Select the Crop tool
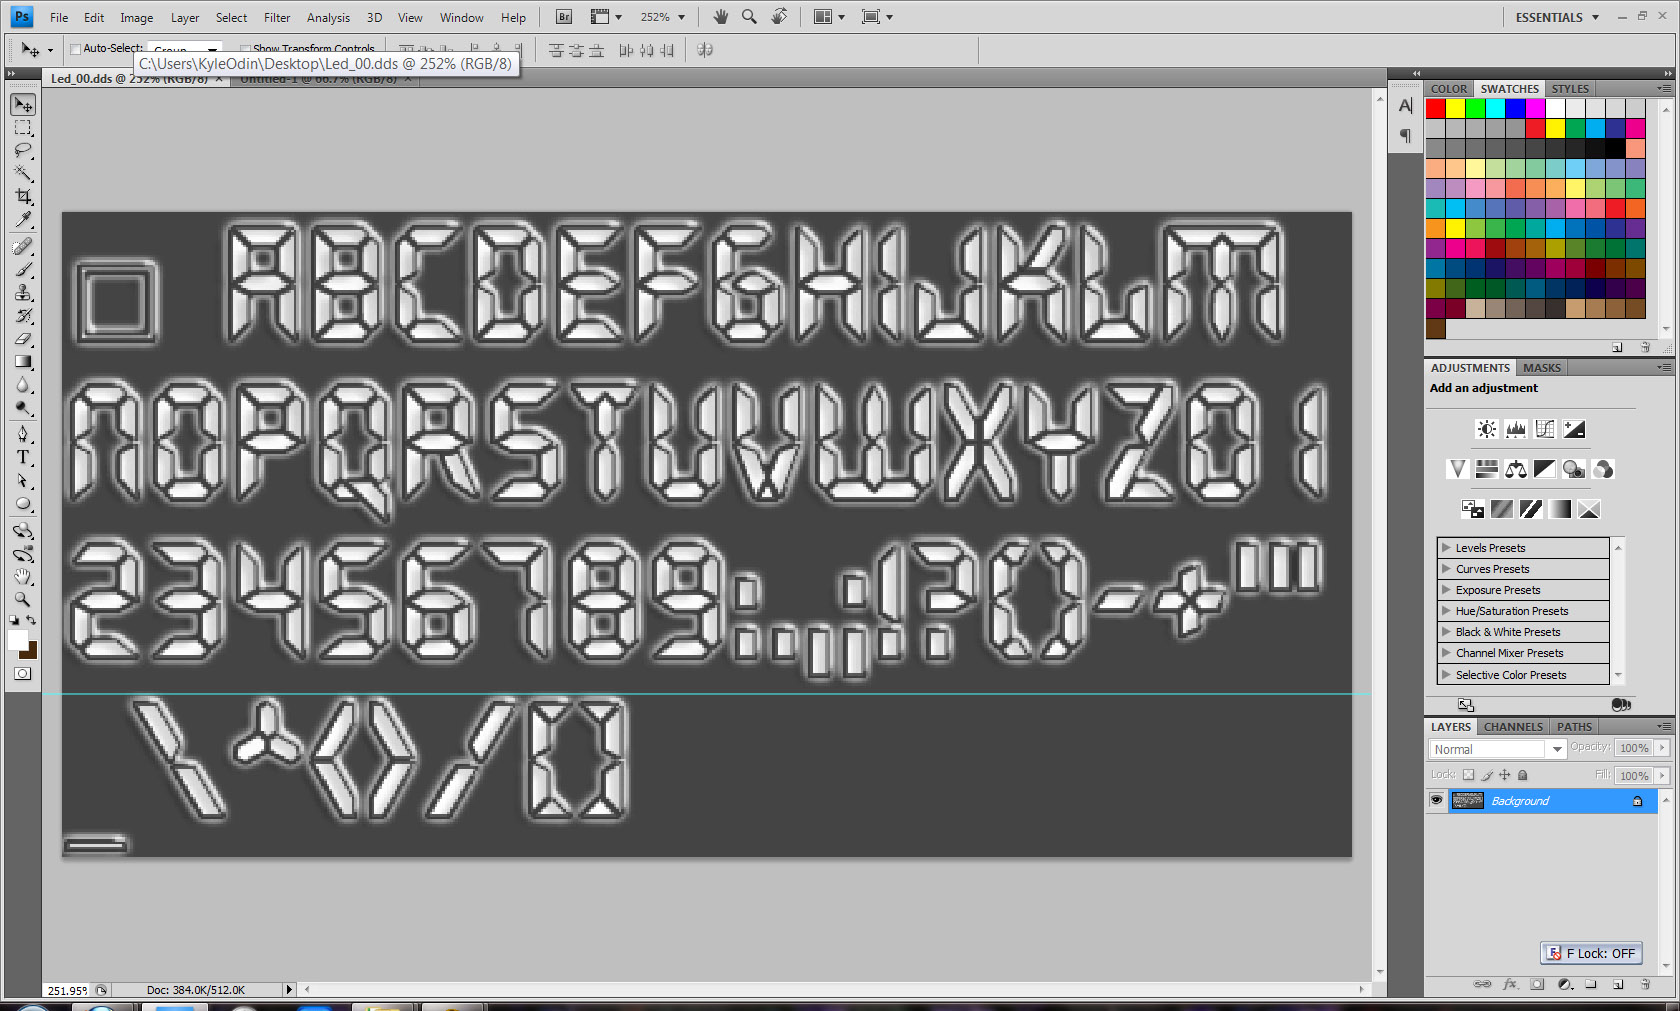This screenshot has width=1680, height=1011. (x=23, y=197)
